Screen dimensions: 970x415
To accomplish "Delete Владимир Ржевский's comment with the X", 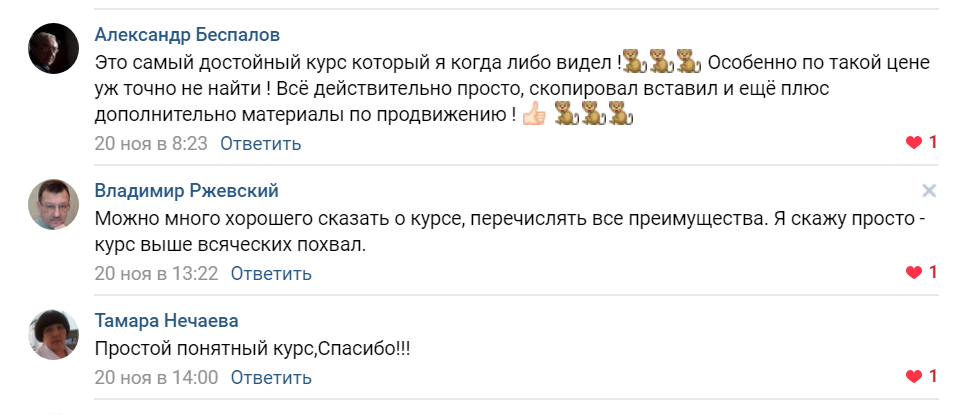I will [929, 191].
